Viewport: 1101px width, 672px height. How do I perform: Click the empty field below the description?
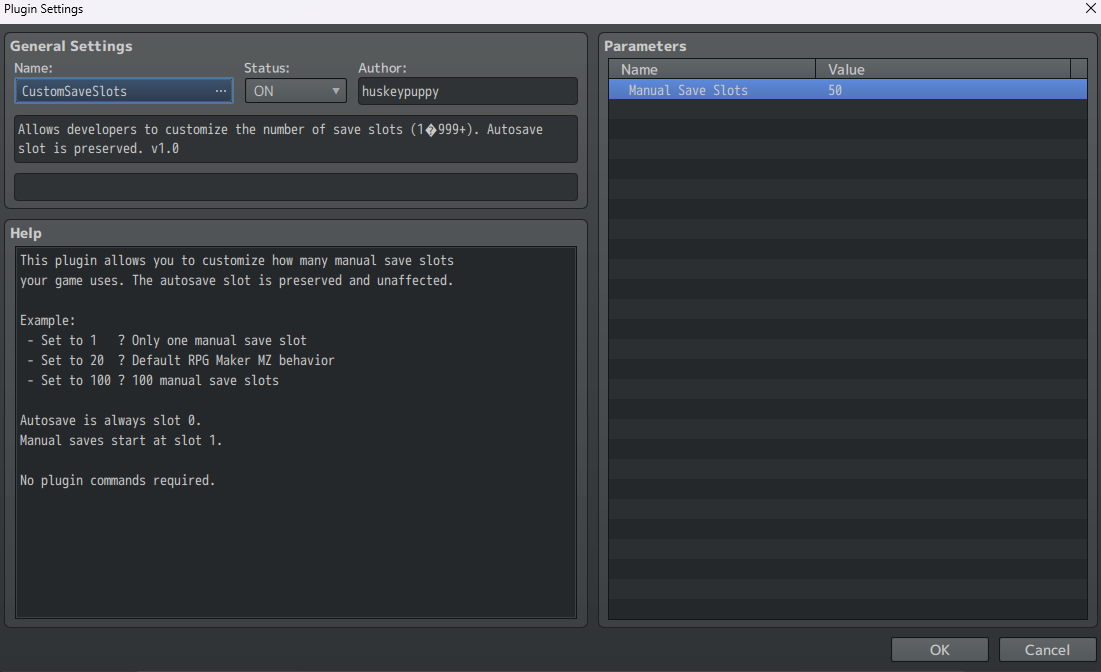click(296, 187)
